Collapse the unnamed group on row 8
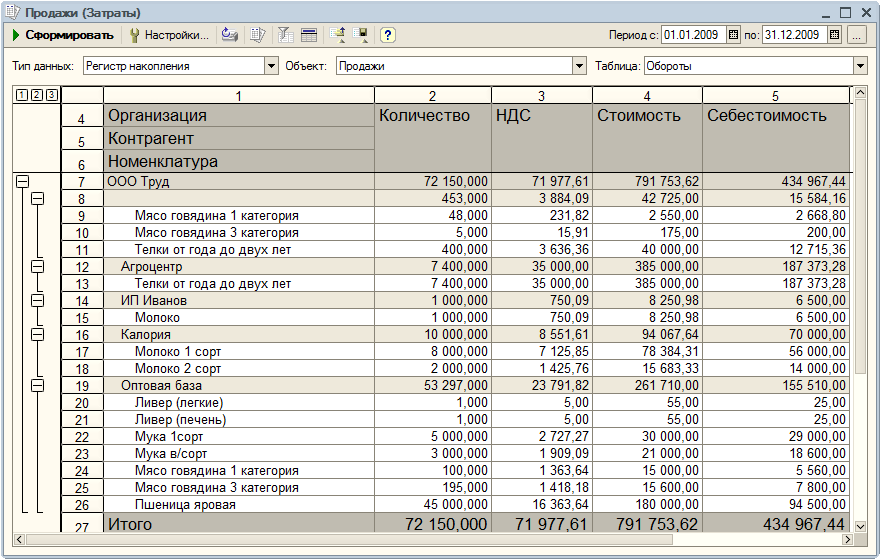 pyautogui.click(x=37, y=198)
